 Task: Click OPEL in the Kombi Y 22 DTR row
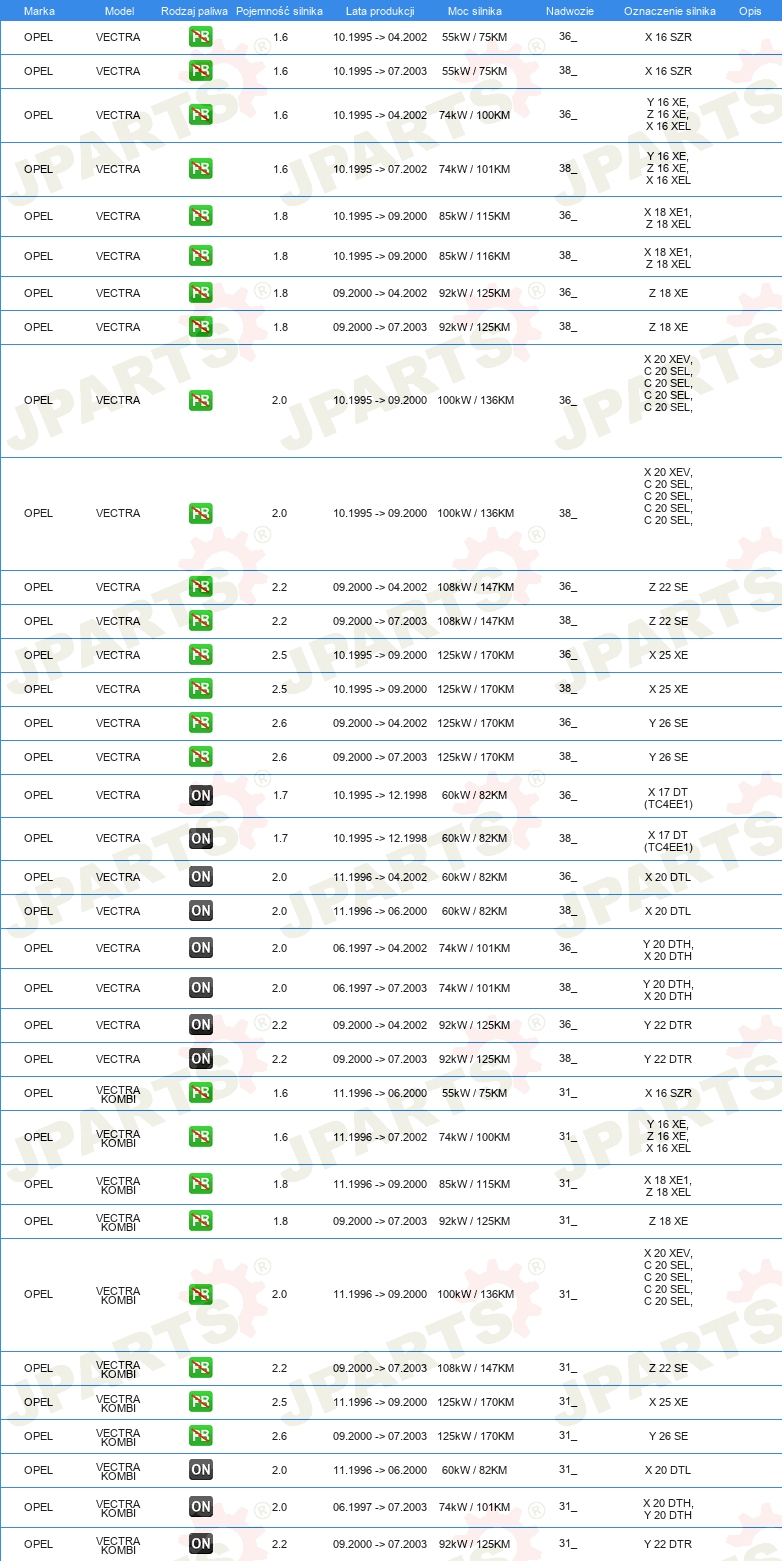pos(38,1544)
